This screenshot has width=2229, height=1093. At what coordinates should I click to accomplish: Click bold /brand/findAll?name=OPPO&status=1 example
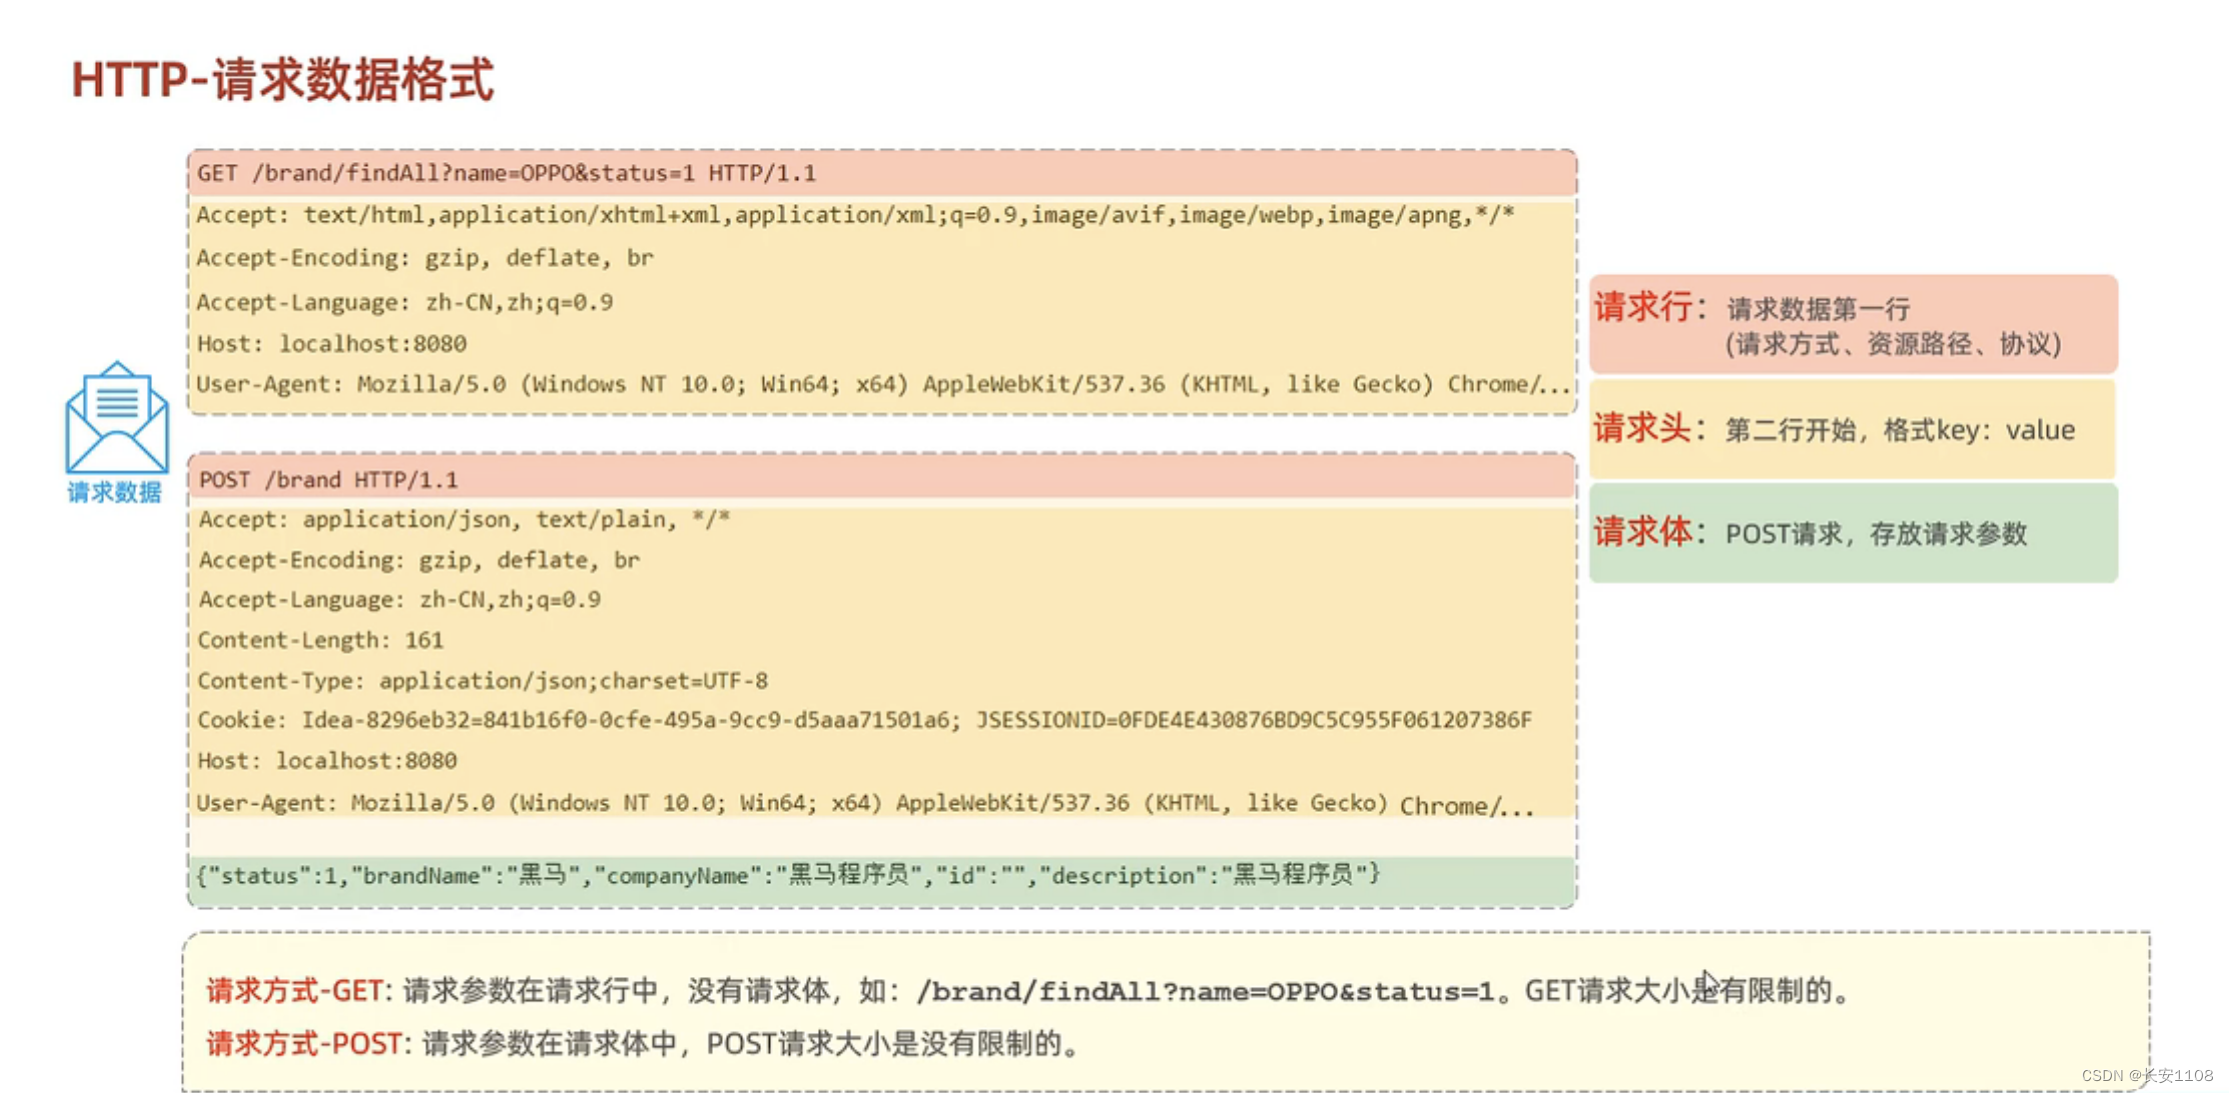click(x=1205, y=992)
